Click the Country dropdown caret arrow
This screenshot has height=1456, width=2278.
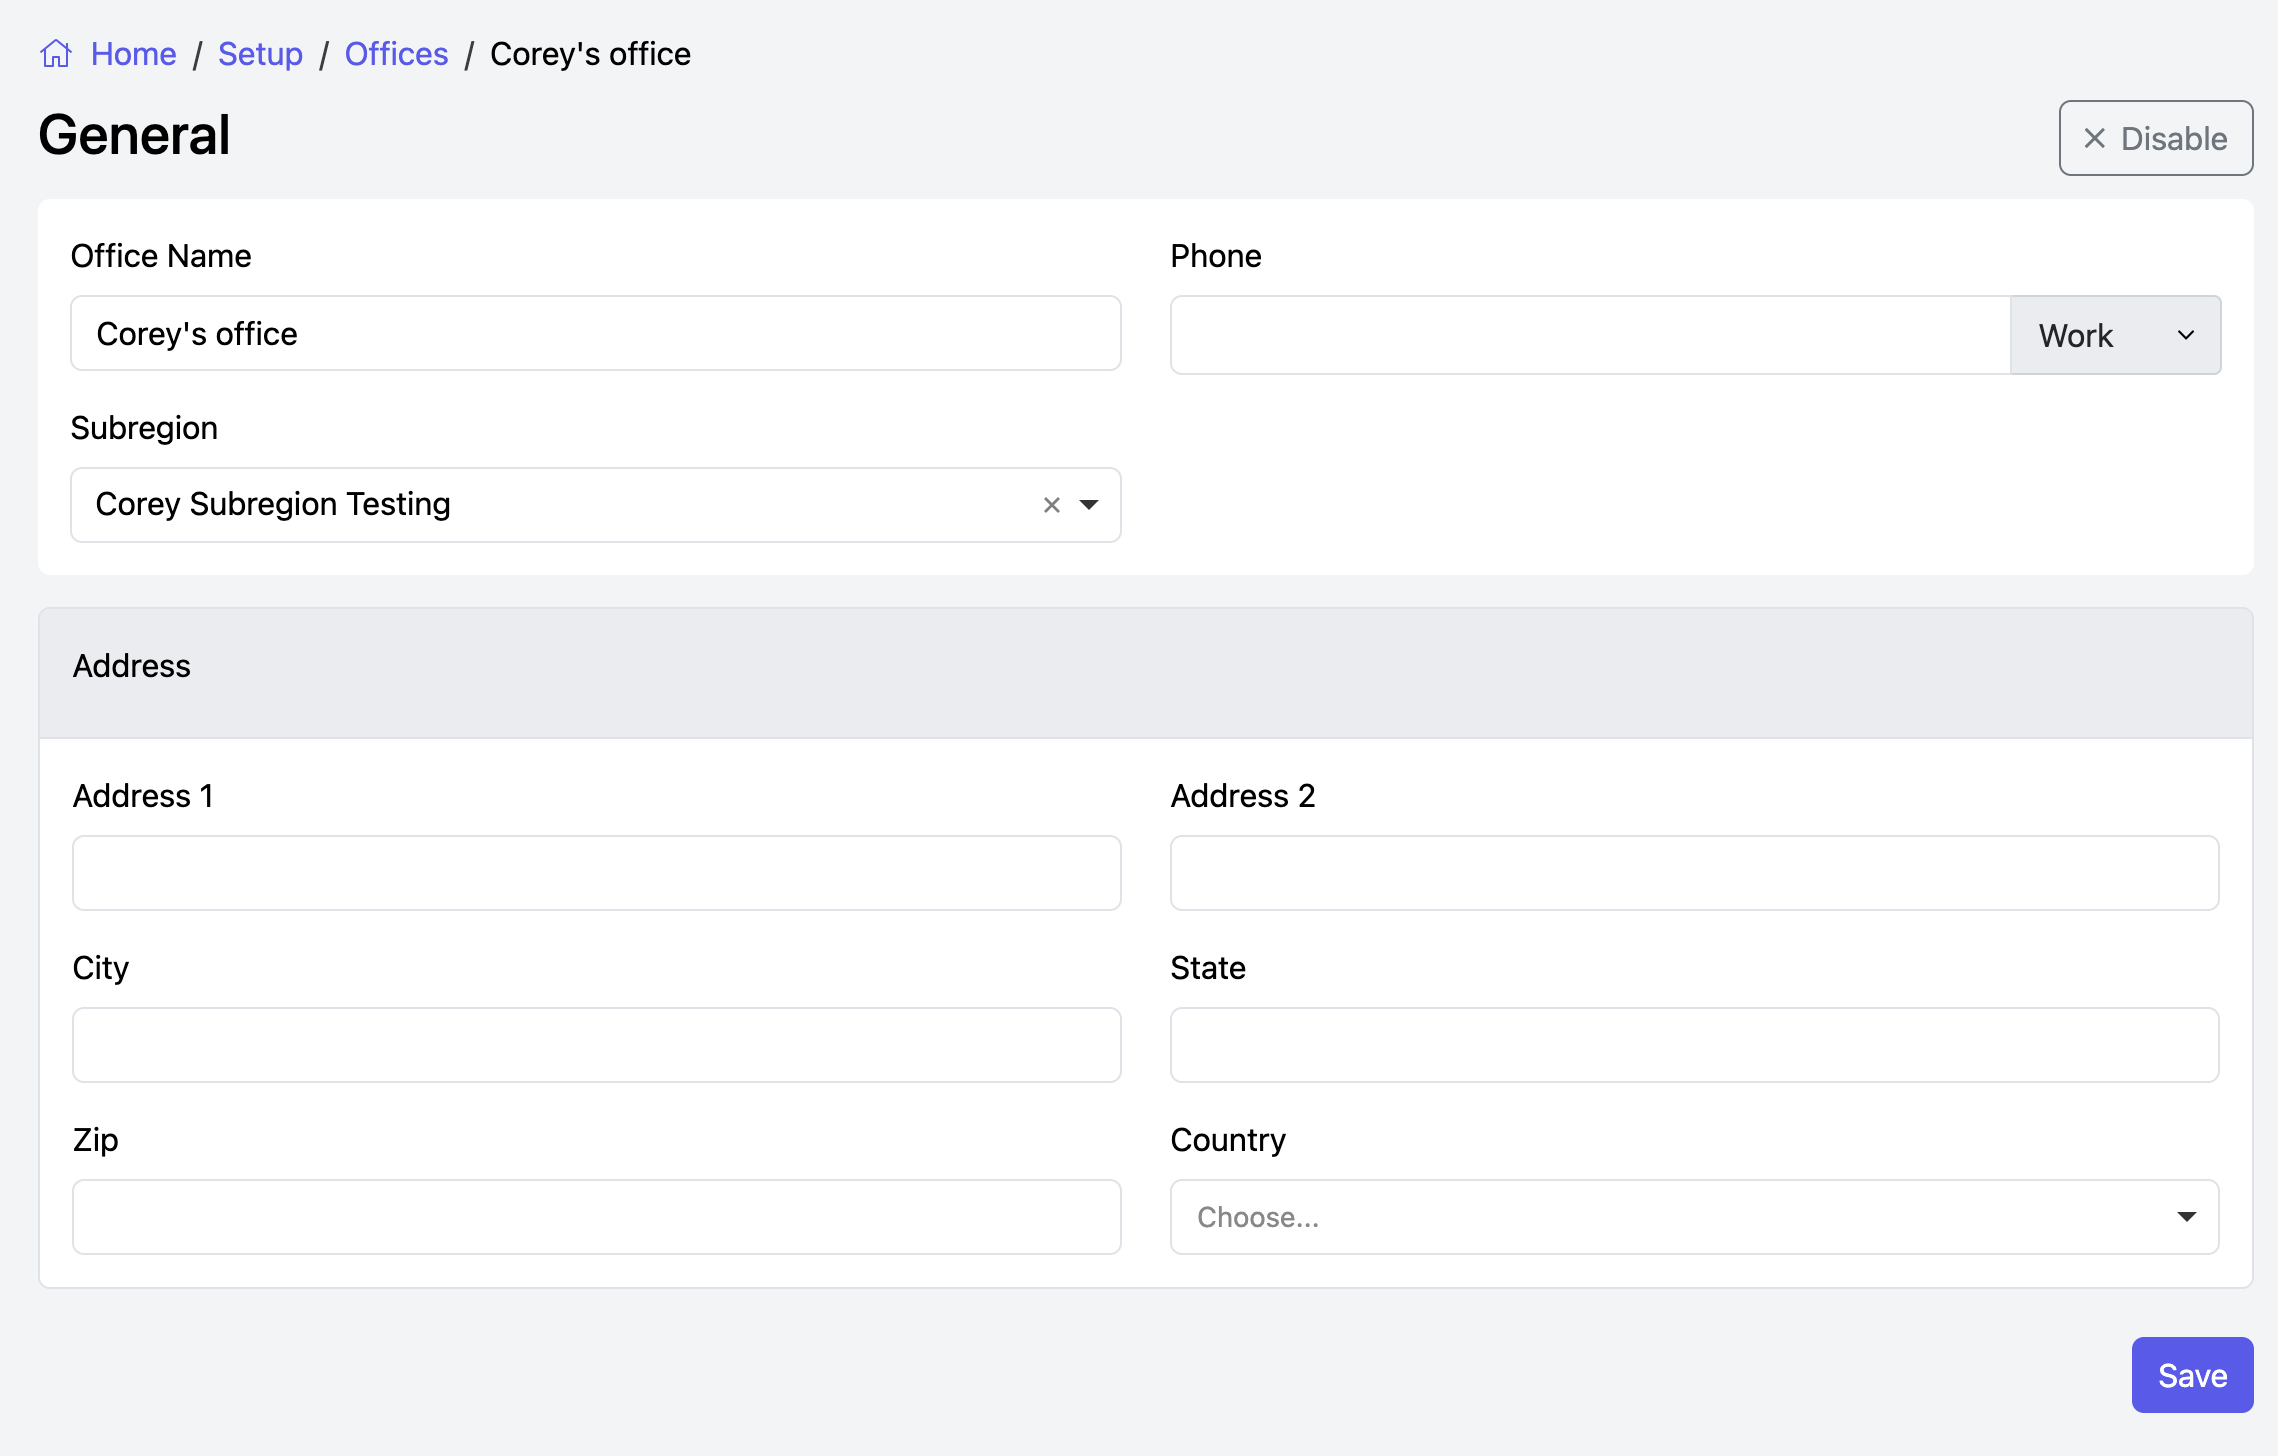[x=2187, y=1217]
